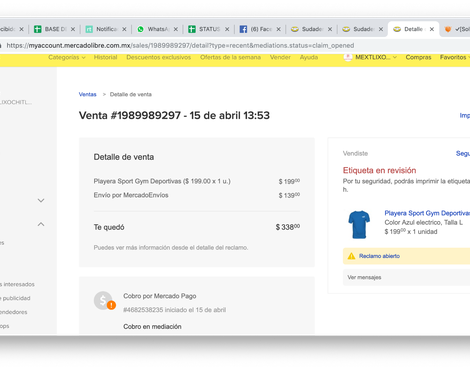This screenshot has height=370, width=470.
Task: Click the yellow warning triangle icon
Action: [351, 256]
